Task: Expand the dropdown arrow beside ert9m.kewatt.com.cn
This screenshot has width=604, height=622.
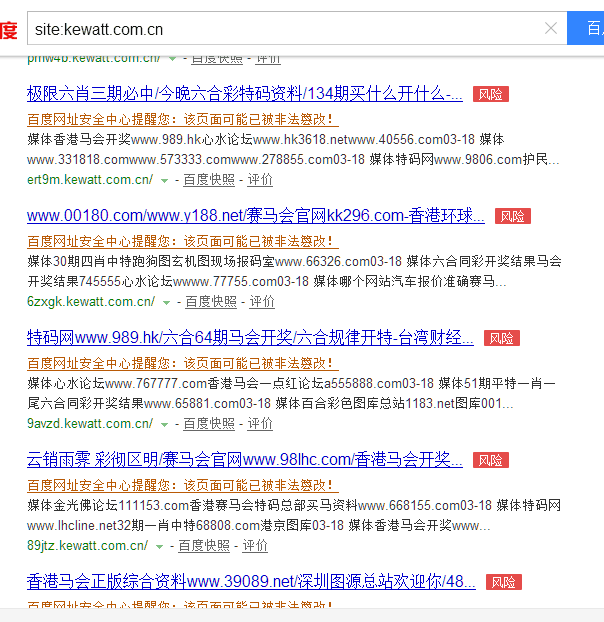Action: pyautogui.click(x=165, y=181)
